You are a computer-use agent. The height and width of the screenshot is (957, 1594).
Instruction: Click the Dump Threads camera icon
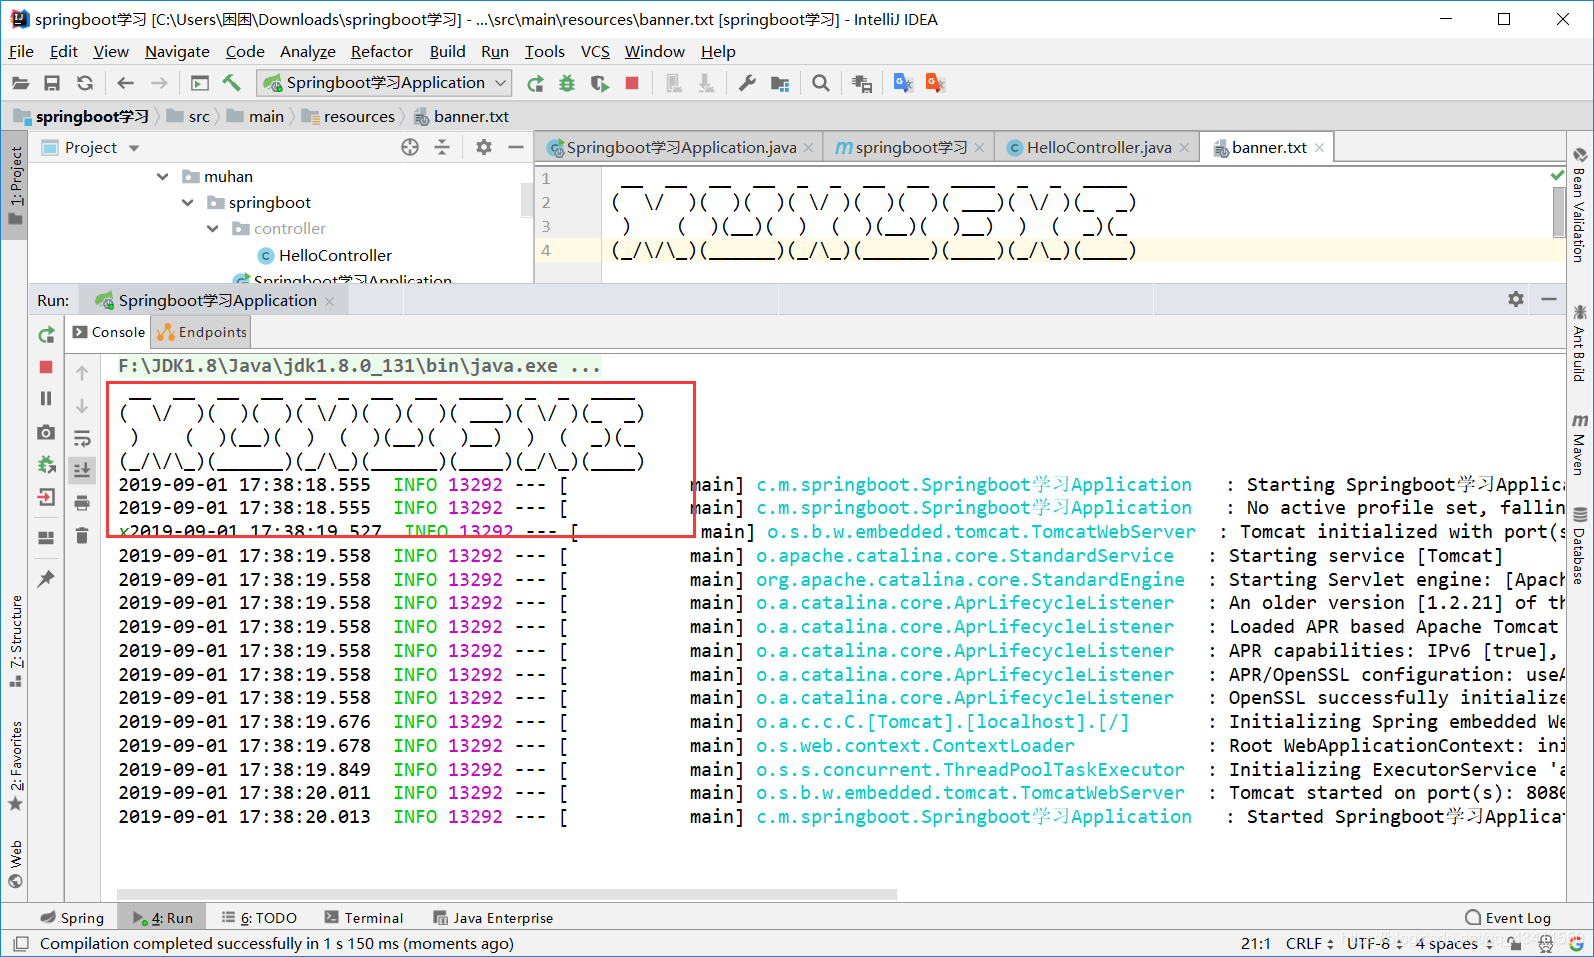point(46,433)
